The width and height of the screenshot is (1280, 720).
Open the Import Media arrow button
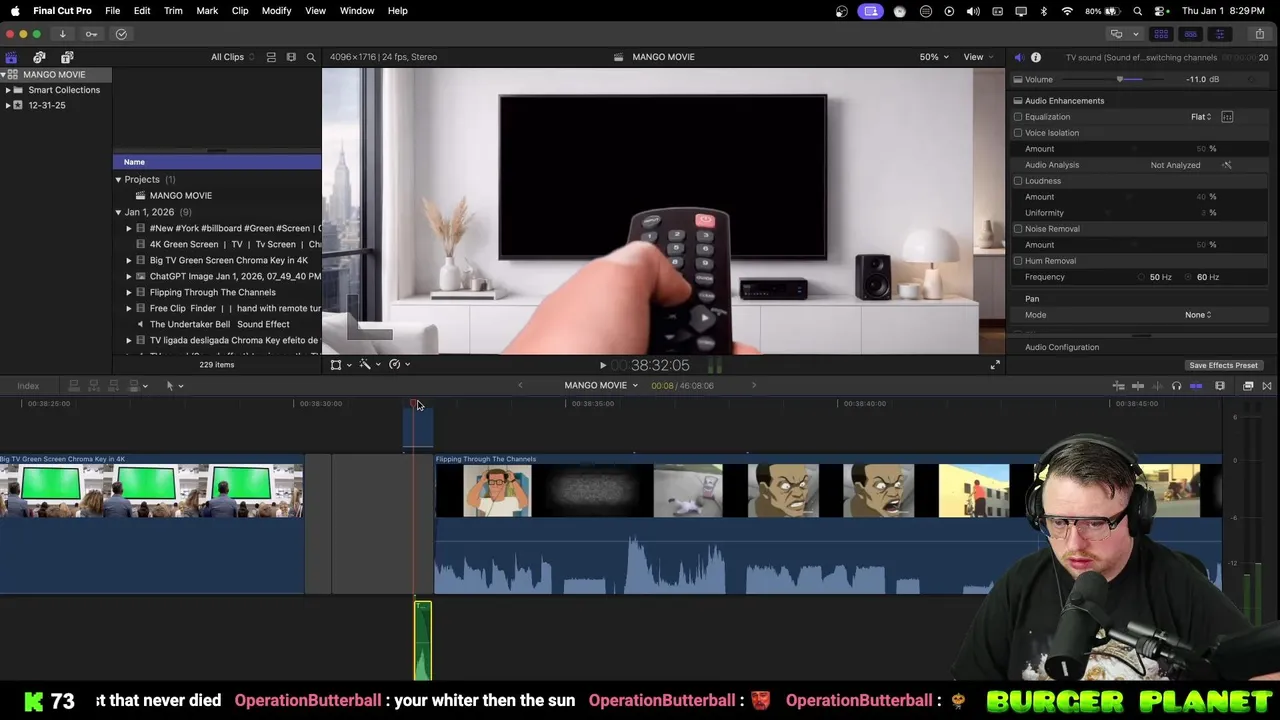coord(62,34)
